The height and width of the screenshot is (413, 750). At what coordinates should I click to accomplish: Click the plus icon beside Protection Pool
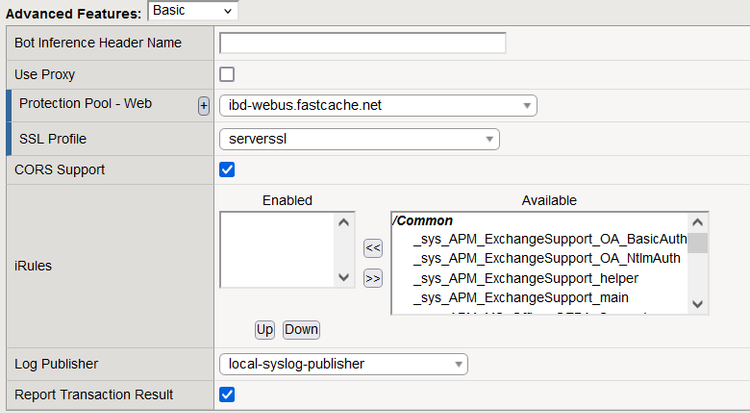point(204,106)
